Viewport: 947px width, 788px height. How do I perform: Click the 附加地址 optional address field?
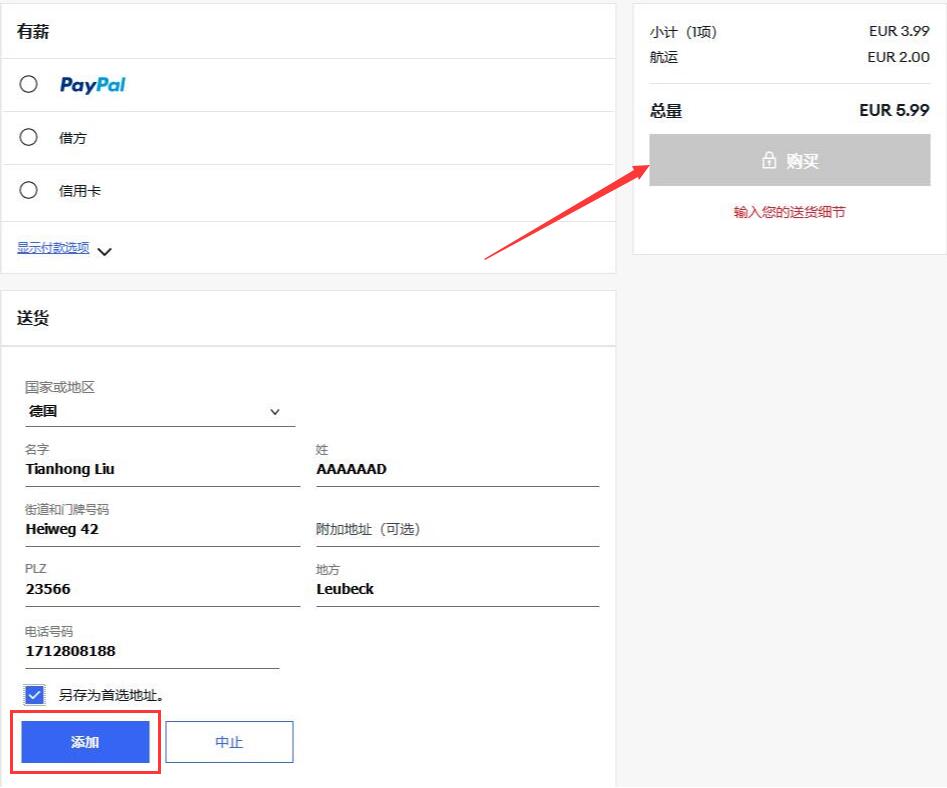click(x=458, y=530)
